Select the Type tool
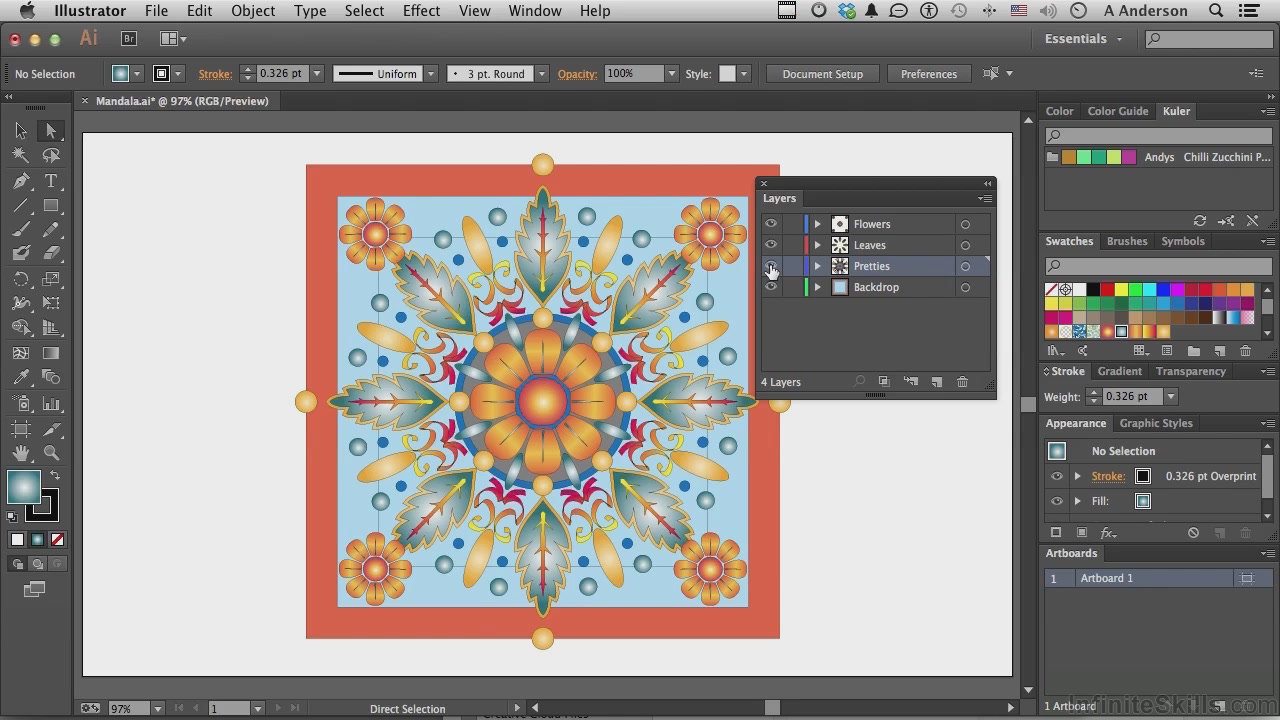The width and height of the screenshot is (1280, 720). [51, 181]
